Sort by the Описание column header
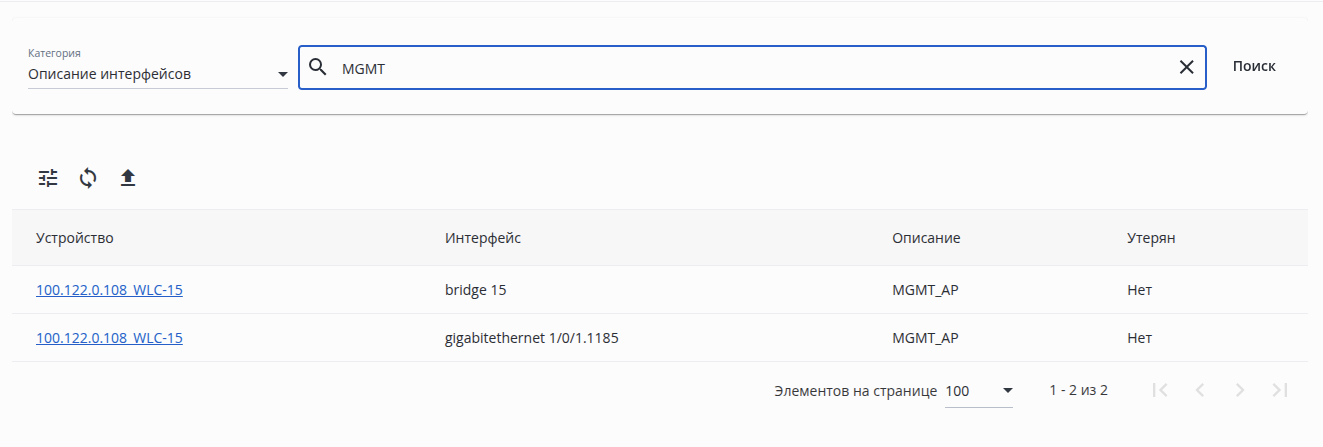 pyautogui.click(x=926, y=238)
